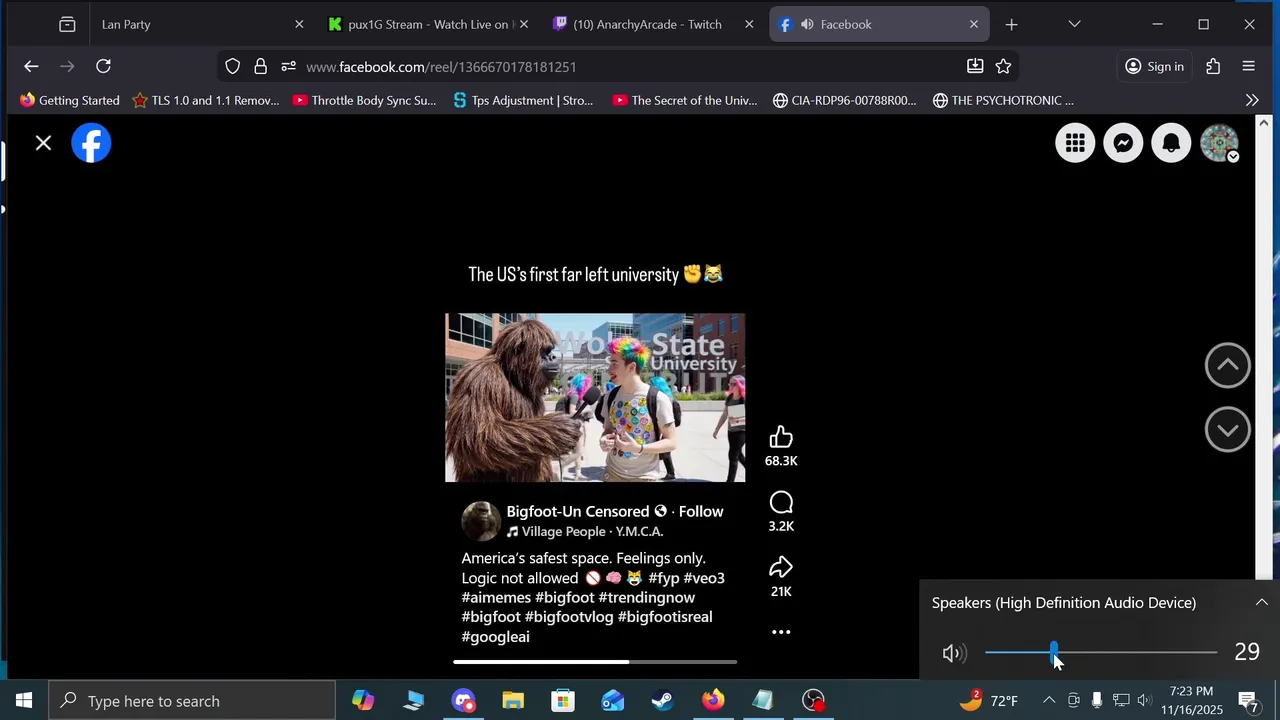Share the reel with the arrow icon

[781, 568]
